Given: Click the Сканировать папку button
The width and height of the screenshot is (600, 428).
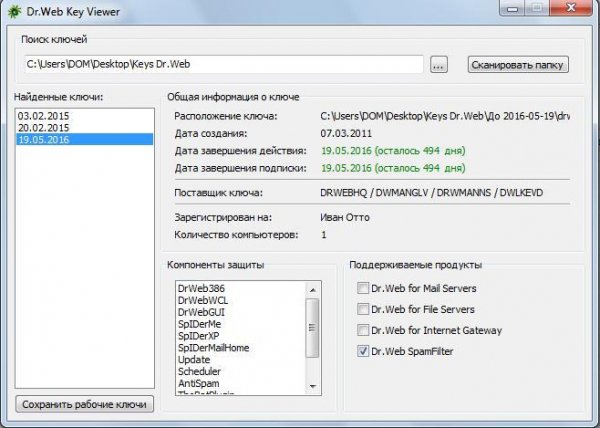Looking at the screenshot, I should tap(518, 65).
